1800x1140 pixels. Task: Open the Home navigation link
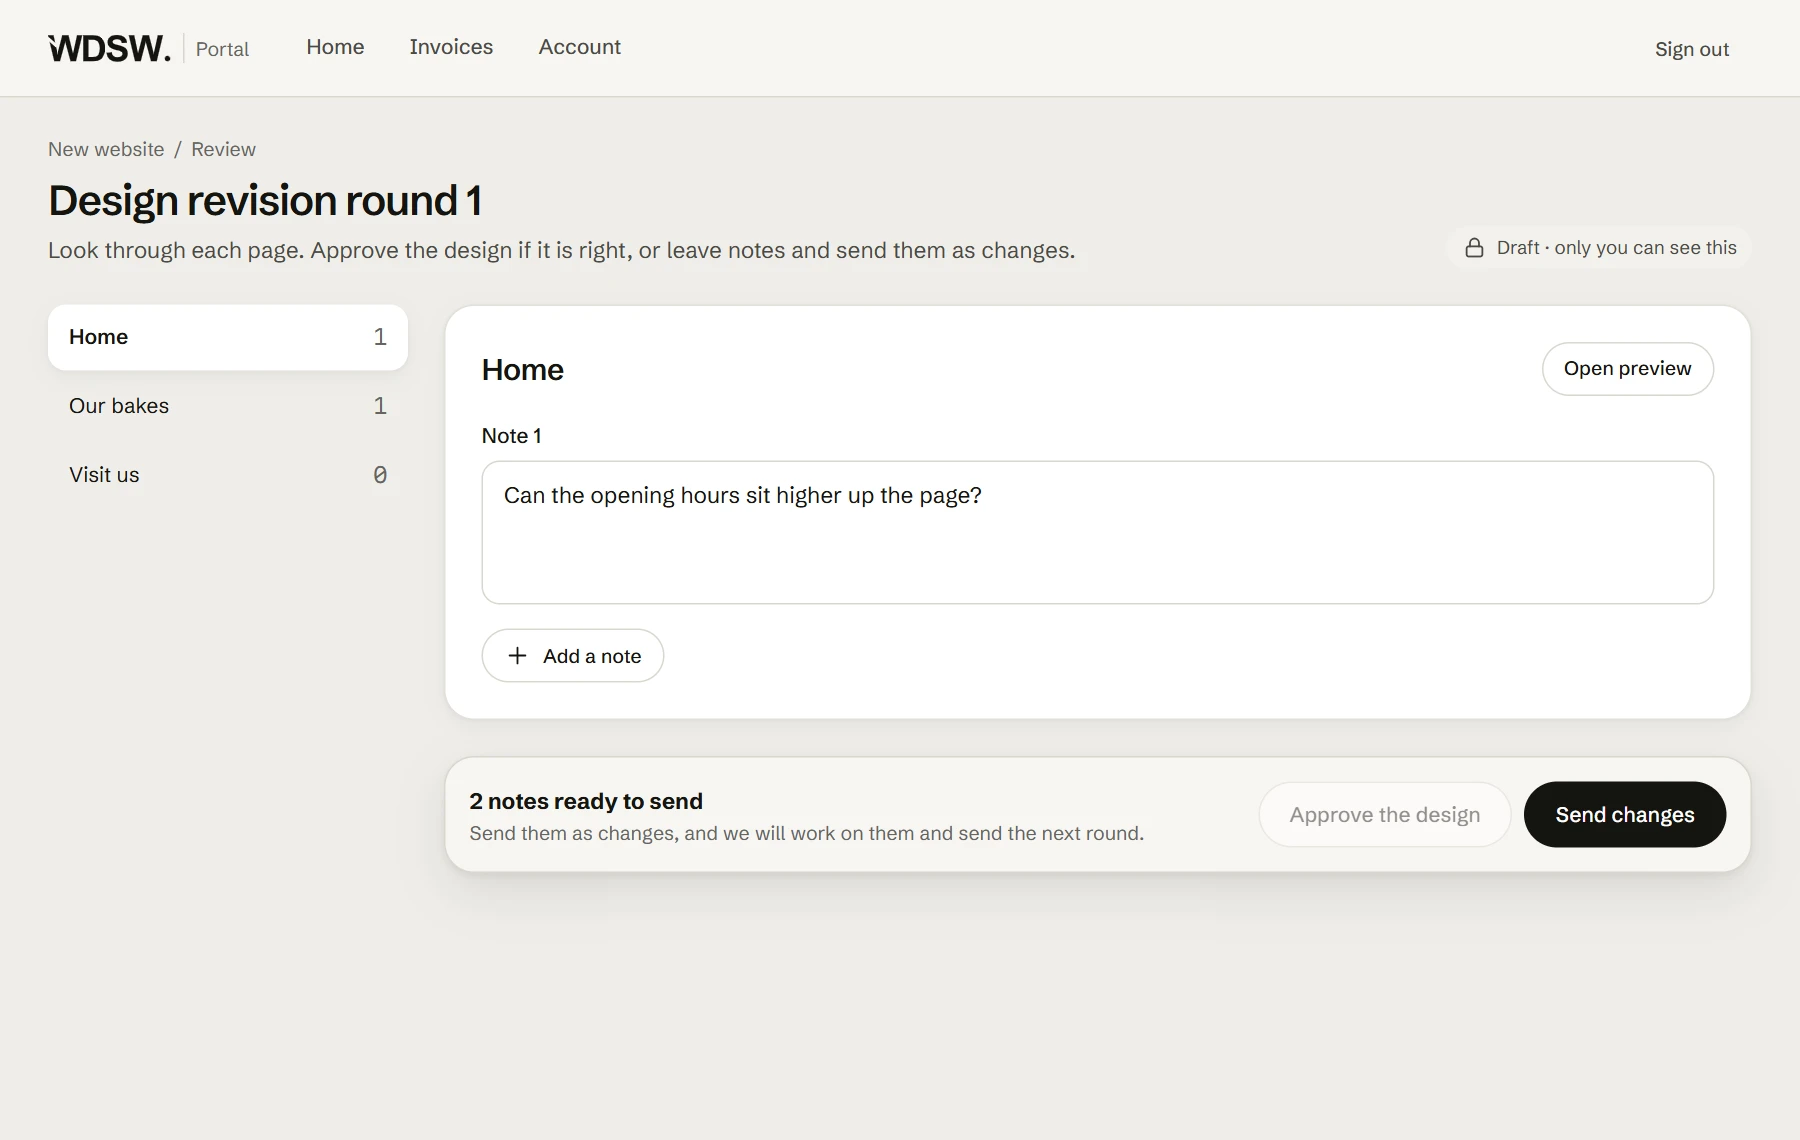click(x=335, y=47)
